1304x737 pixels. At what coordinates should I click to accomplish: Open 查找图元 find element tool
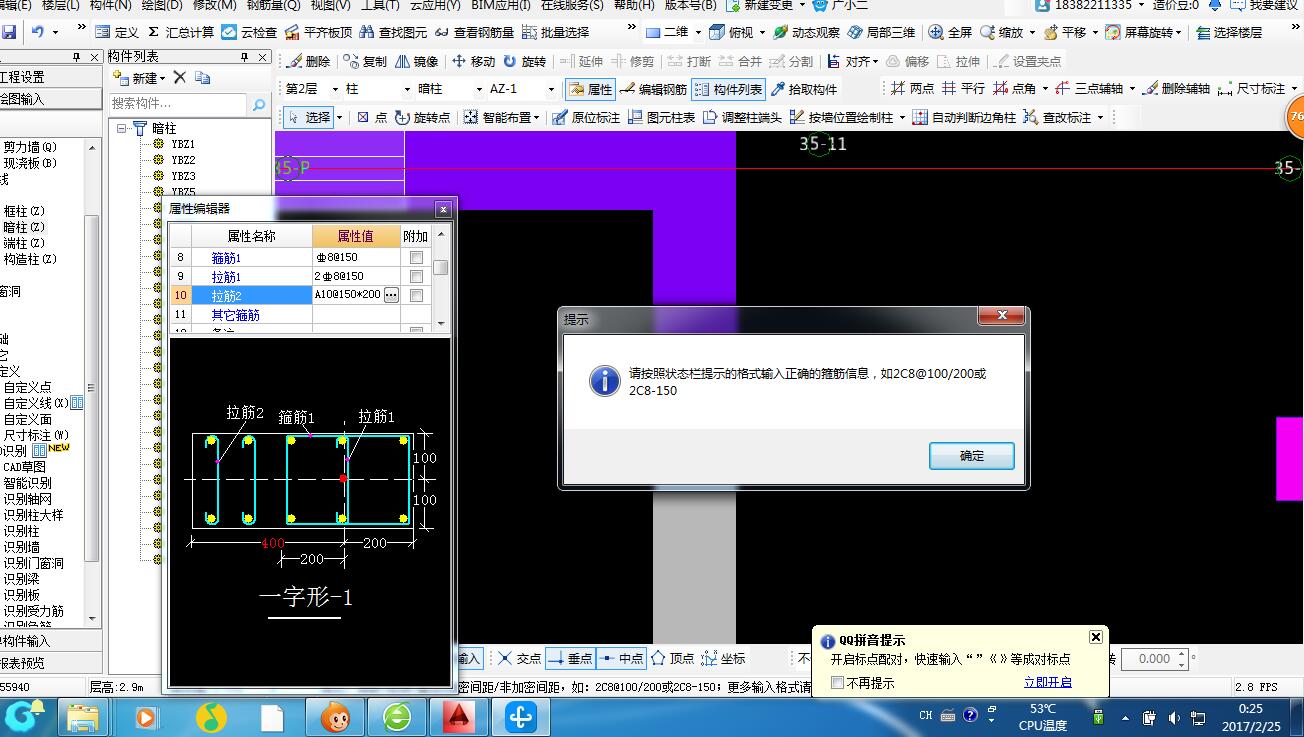(395, 32)
